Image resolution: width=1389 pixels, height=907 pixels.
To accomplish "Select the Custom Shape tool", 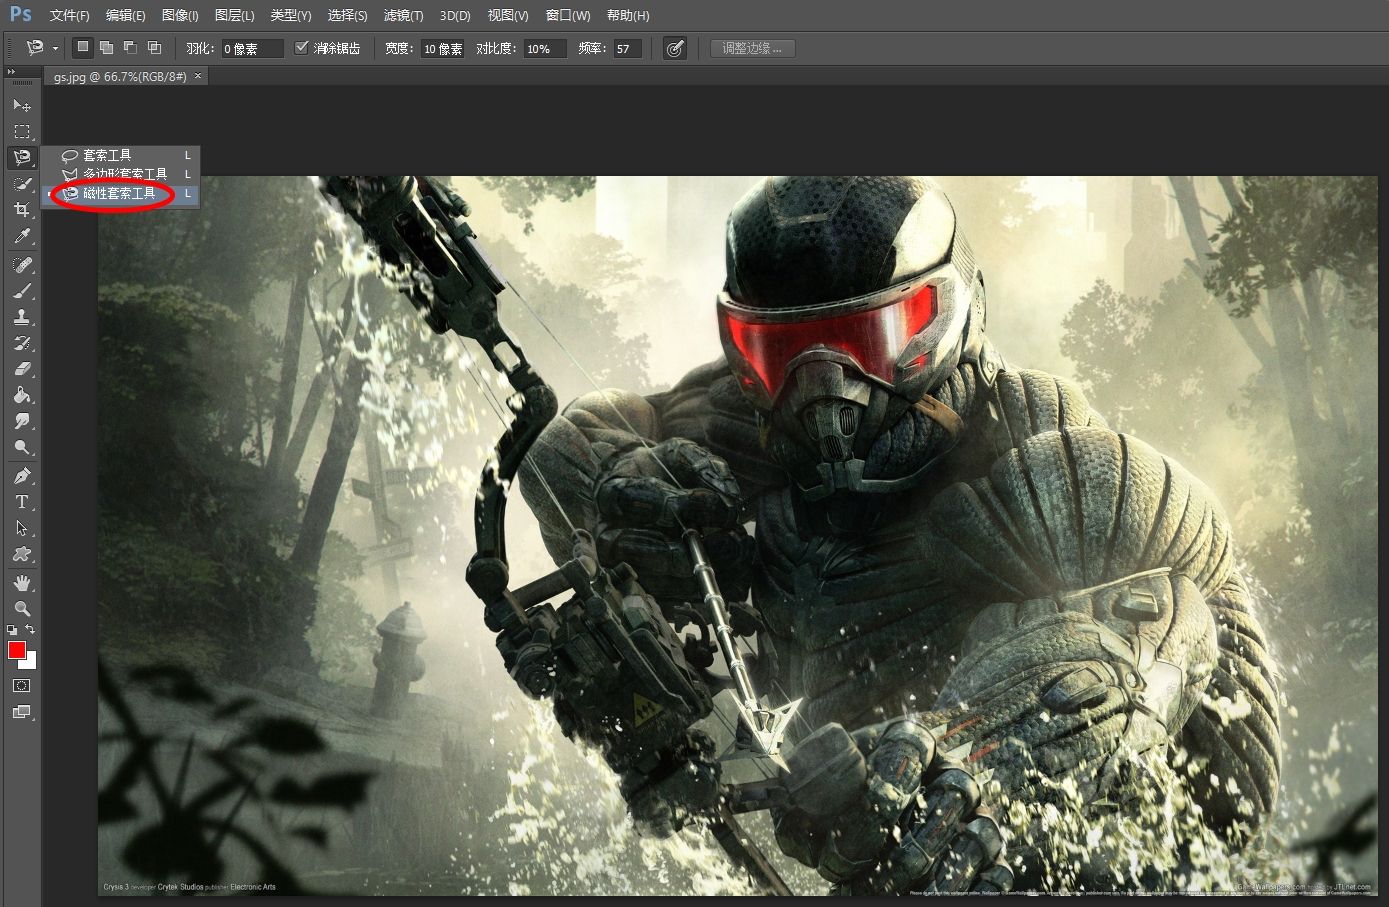I will [21, 554].
